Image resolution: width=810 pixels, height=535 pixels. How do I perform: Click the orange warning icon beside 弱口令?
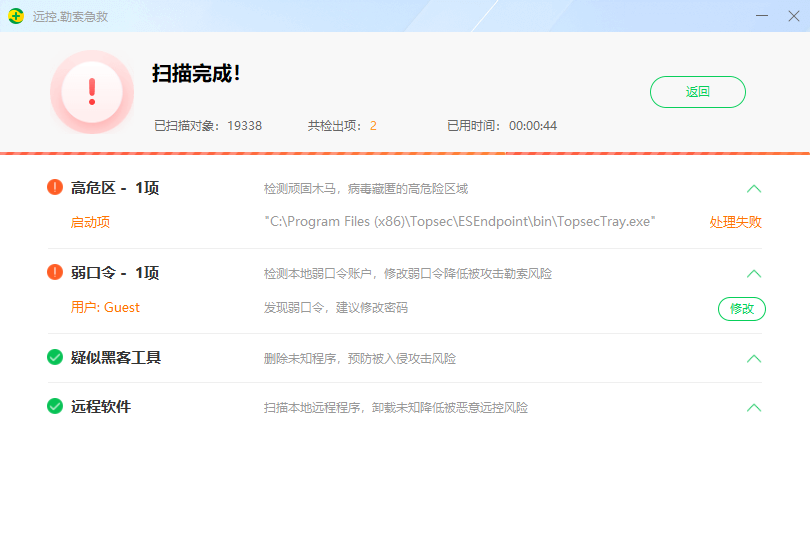[55, 273]
